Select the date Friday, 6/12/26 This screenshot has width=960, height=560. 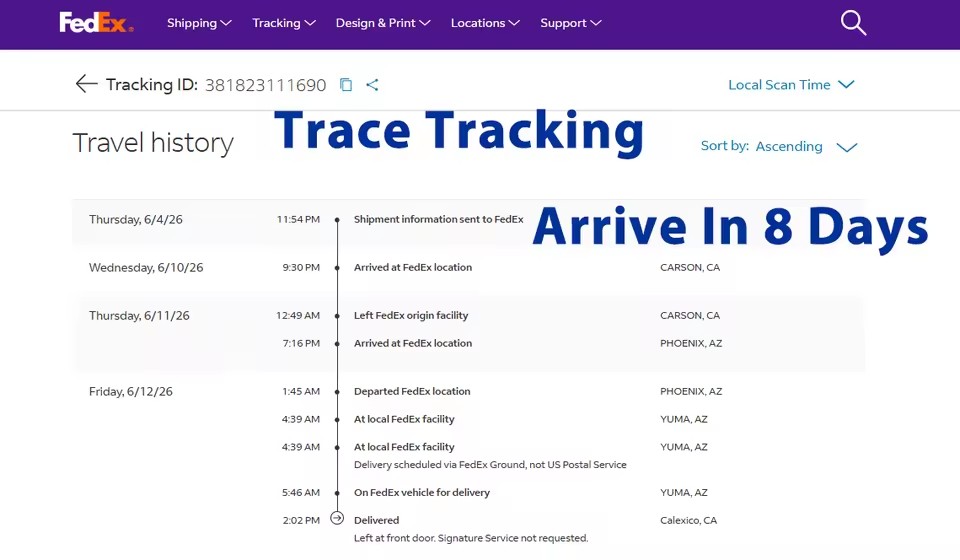pos(130,391)
